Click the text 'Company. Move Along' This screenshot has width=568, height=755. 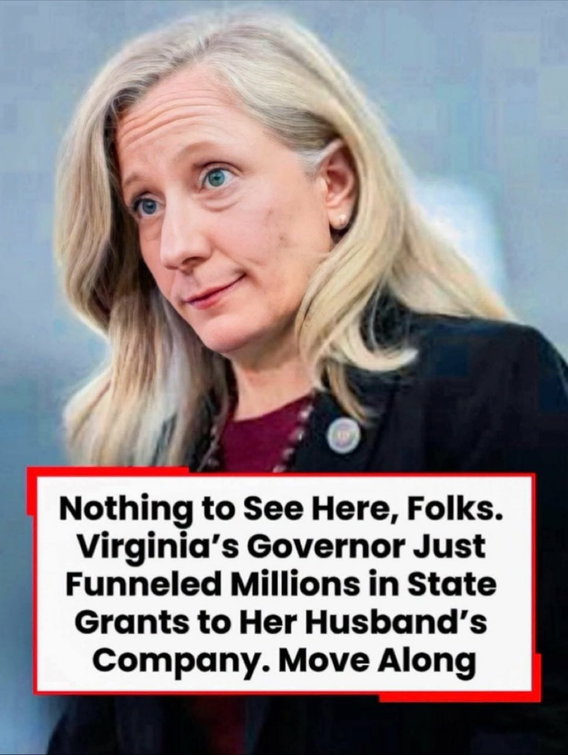pyautogui.click(x=284, y=661)
